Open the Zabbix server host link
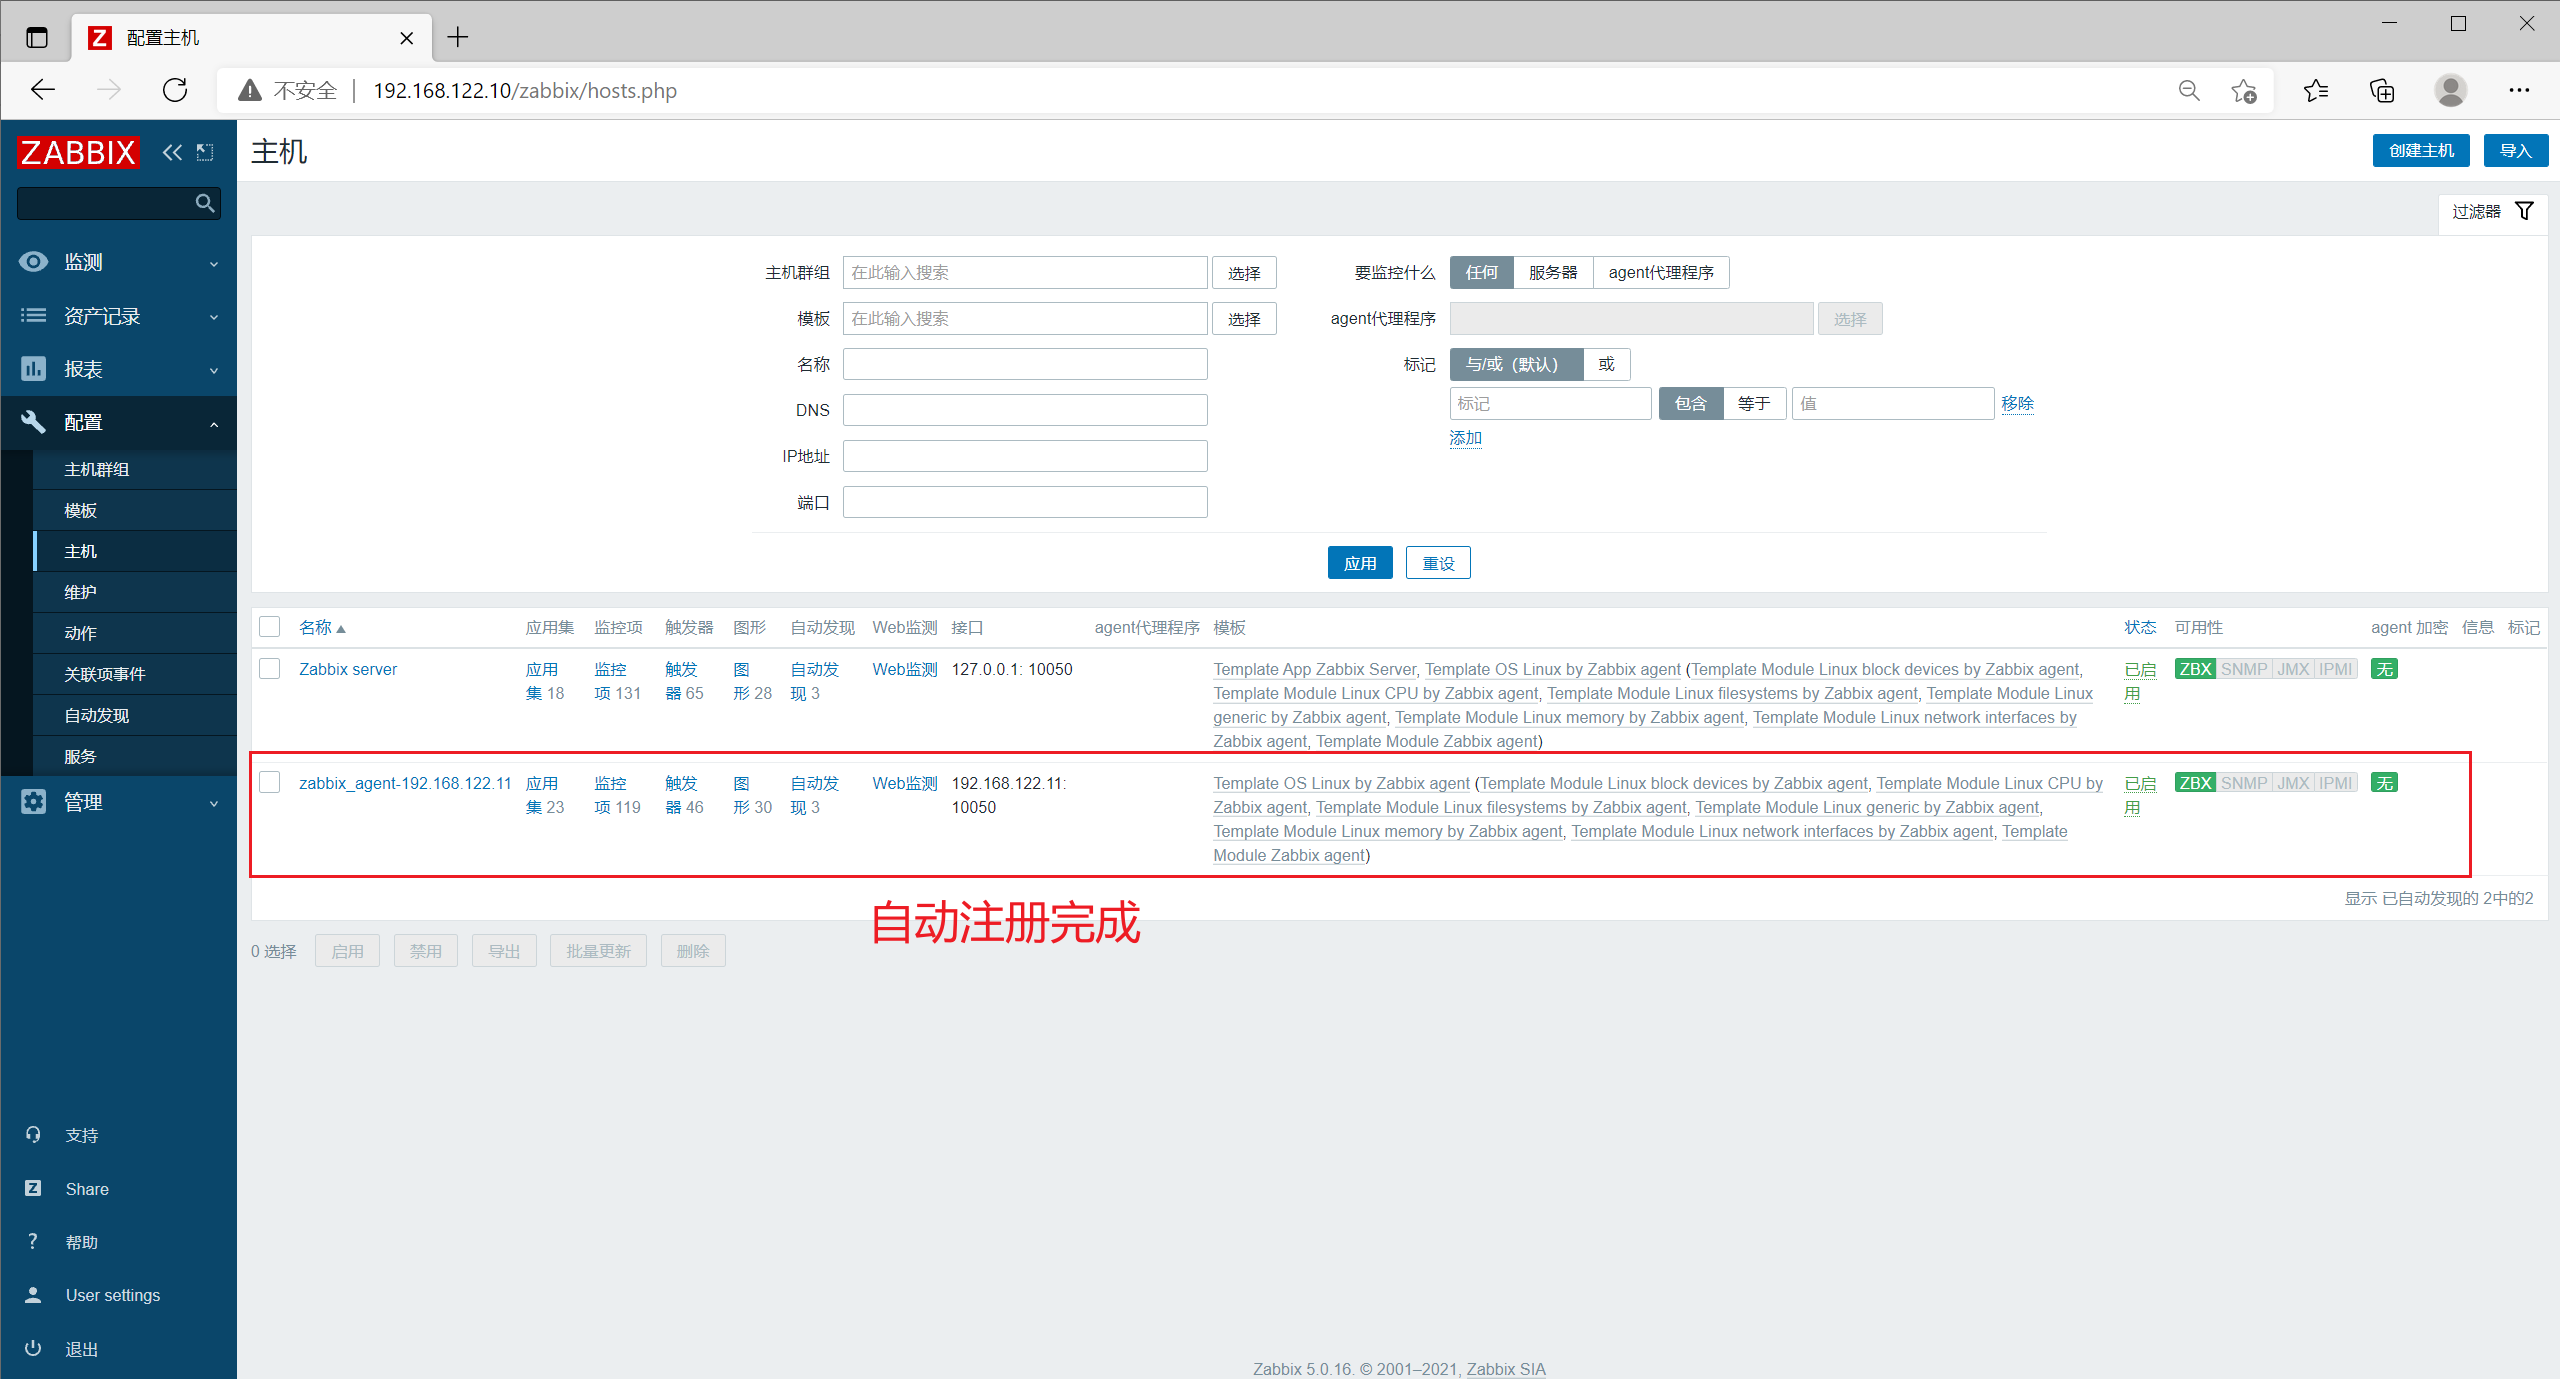Image resolution: width=2560 pixels, height=1379 pixels. (348, 669)
